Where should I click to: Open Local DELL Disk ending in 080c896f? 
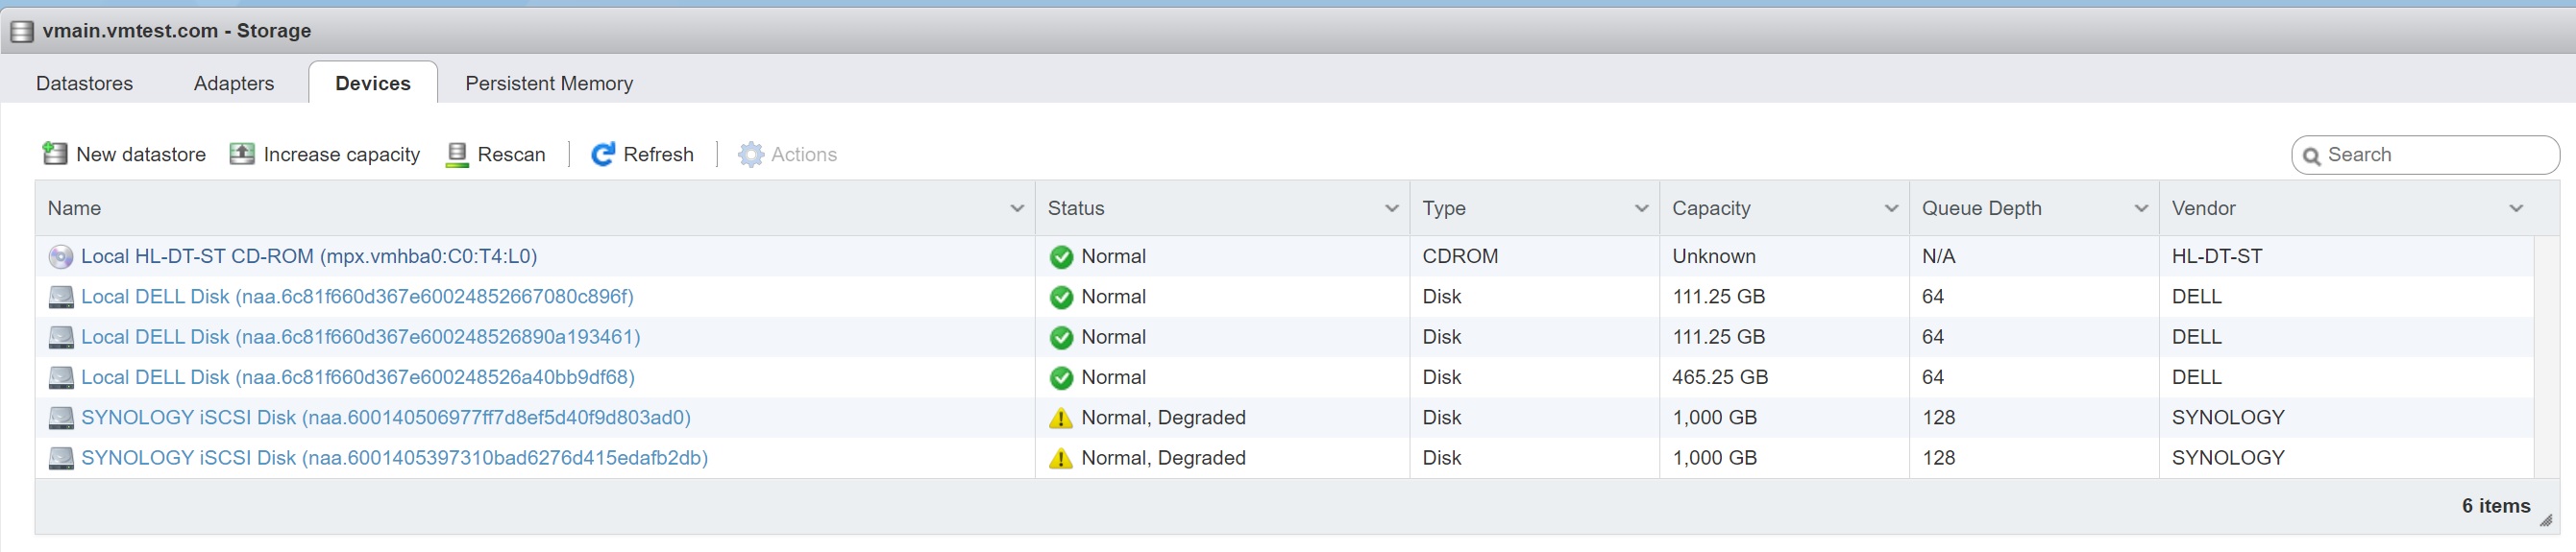pos(357,297)
